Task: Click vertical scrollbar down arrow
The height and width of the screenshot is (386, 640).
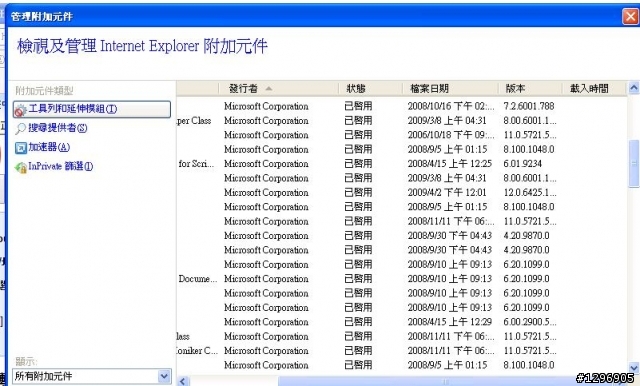Action: [634, 367]
